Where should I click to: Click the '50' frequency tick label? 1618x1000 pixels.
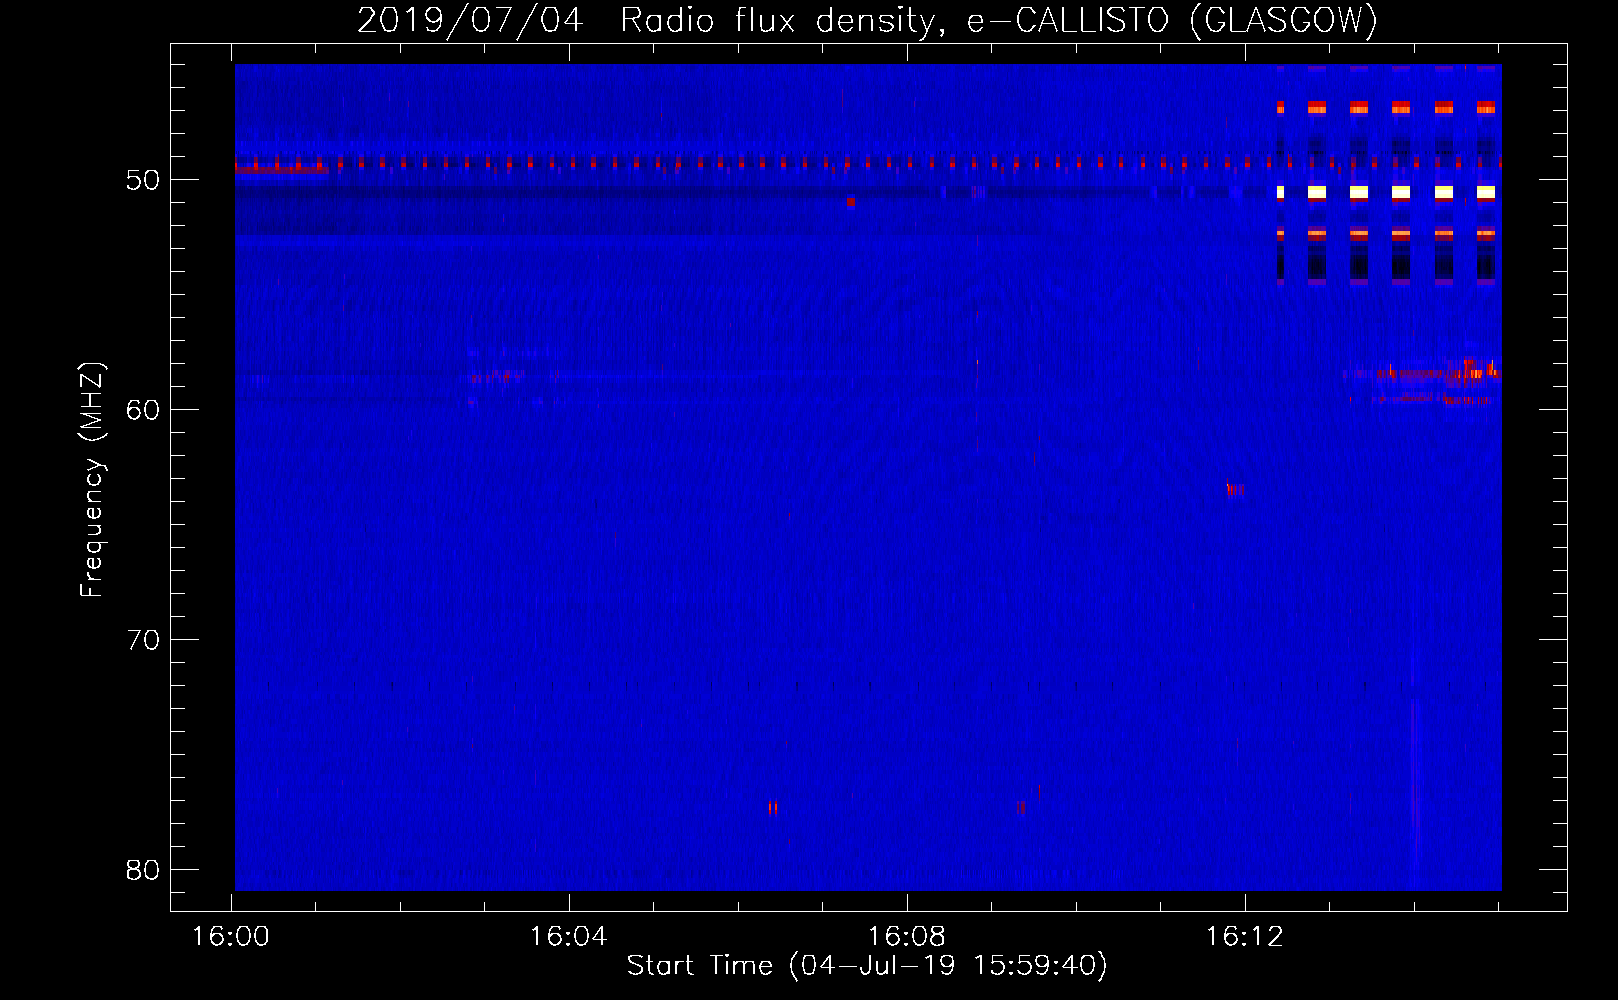tap(143, 180)
